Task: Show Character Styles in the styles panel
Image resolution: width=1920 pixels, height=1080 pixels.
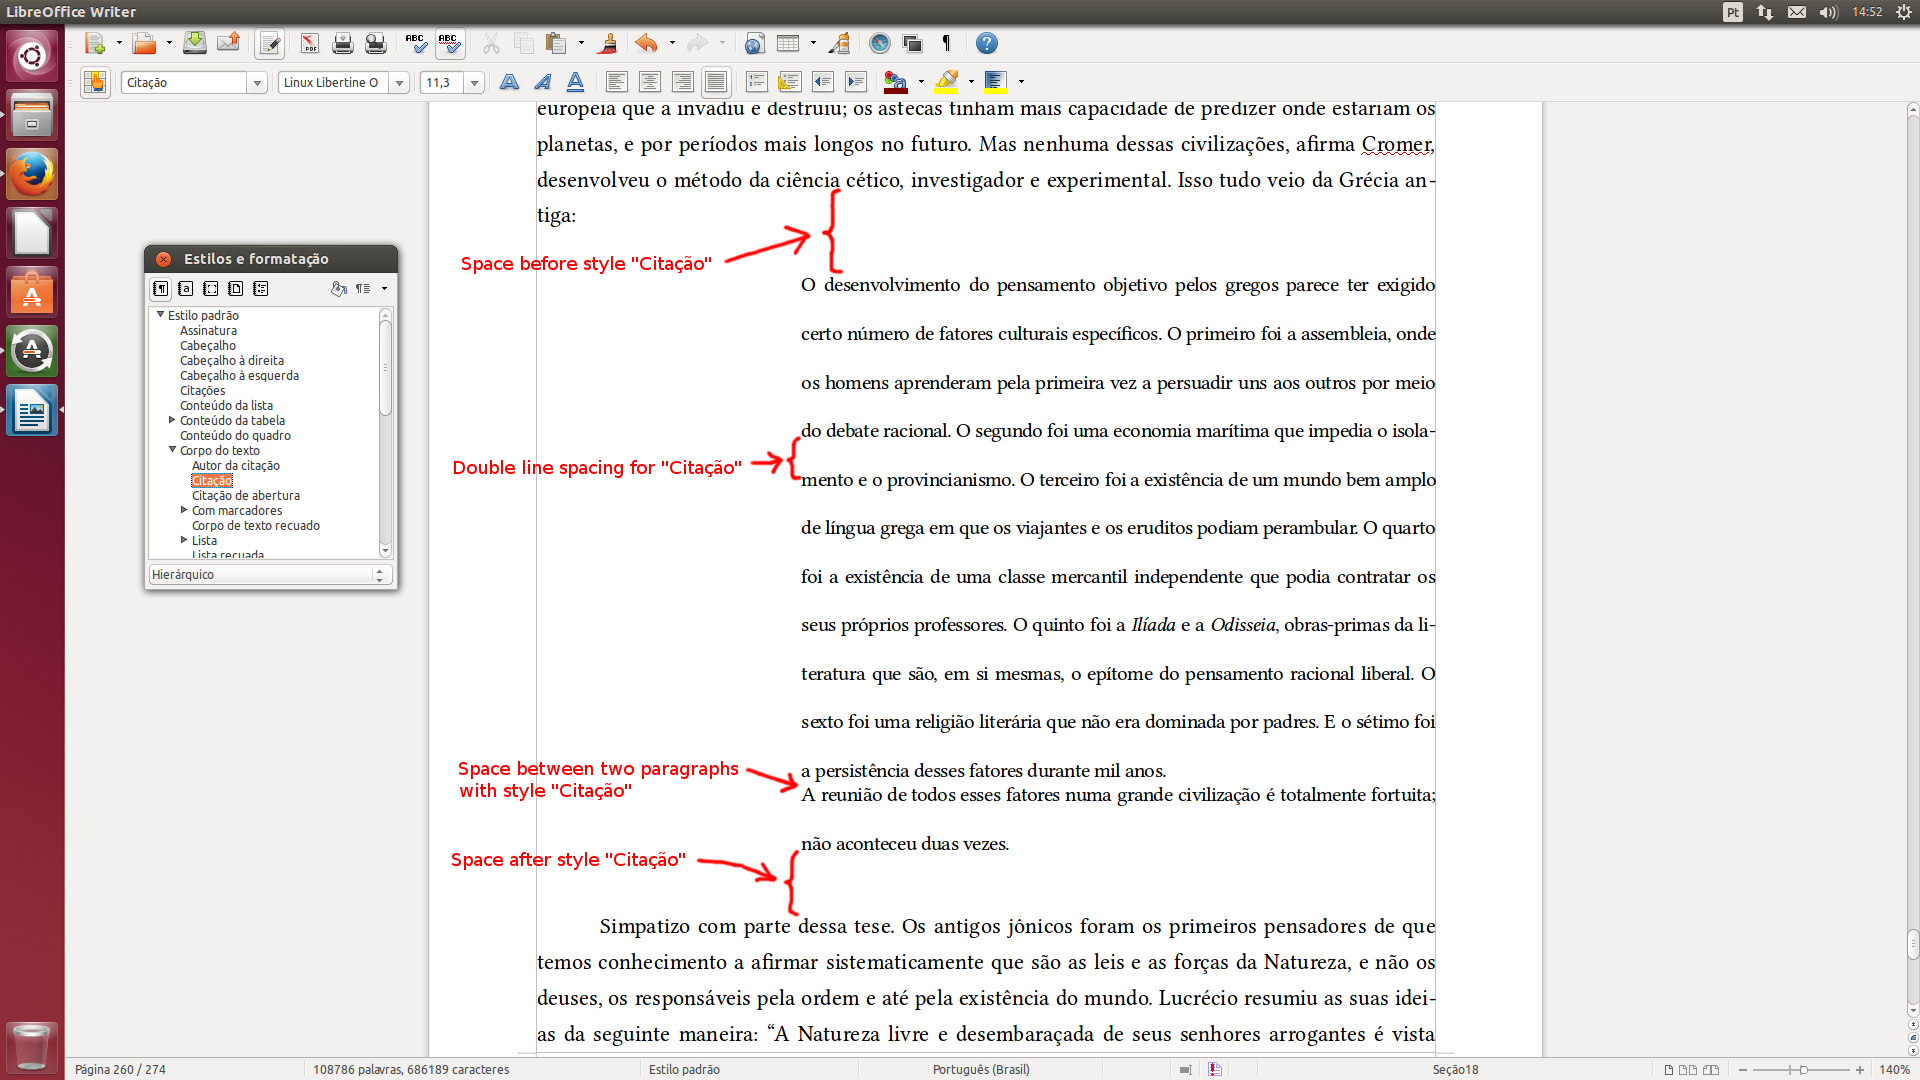Action: point(186,288)
